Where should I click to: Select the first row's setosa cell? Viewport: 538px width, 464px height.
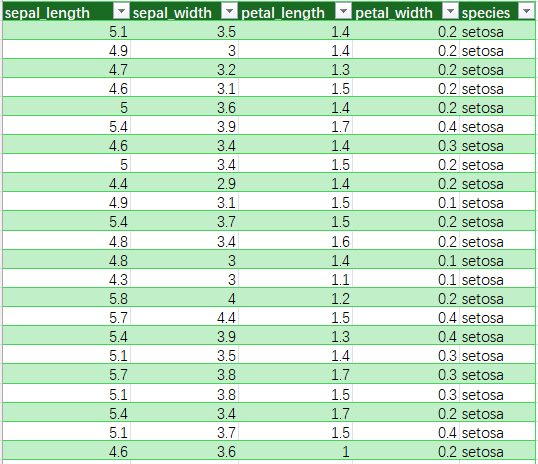pos(497,31)
